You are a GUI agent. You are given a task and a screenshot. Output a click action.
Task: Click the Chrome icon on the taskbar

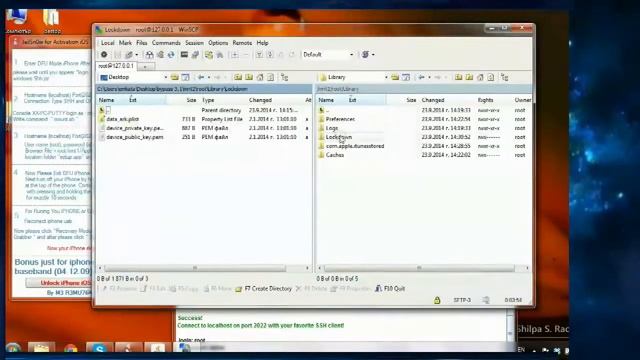tap(70, 348)
